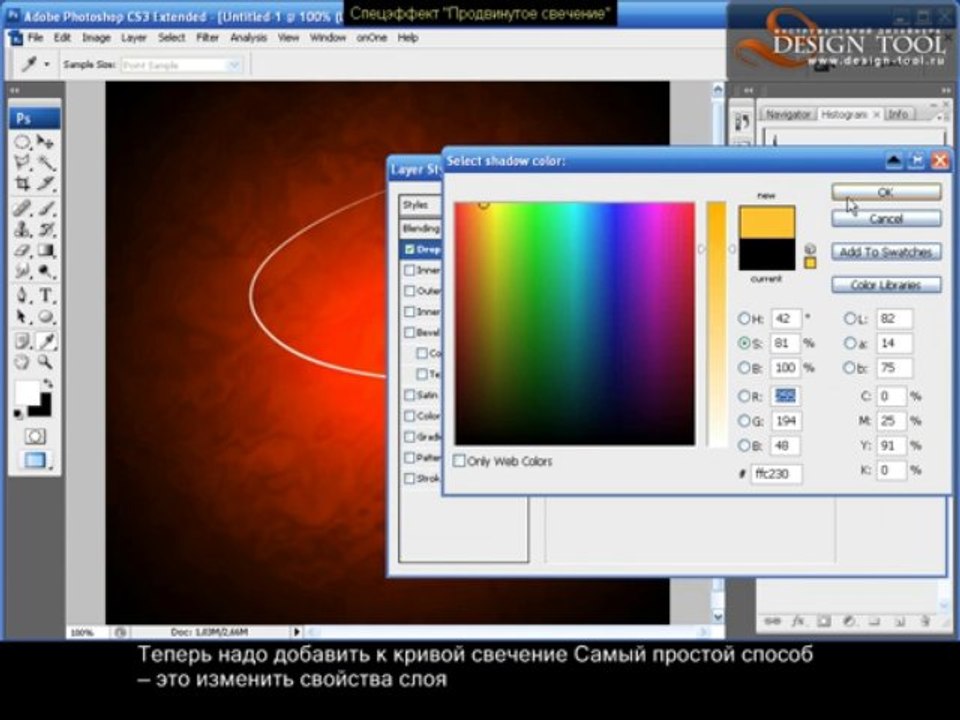The height and width of the screenshot is (720, 960).
Task: Select the Zoom magnifier tool
Action: pos(46,362)
